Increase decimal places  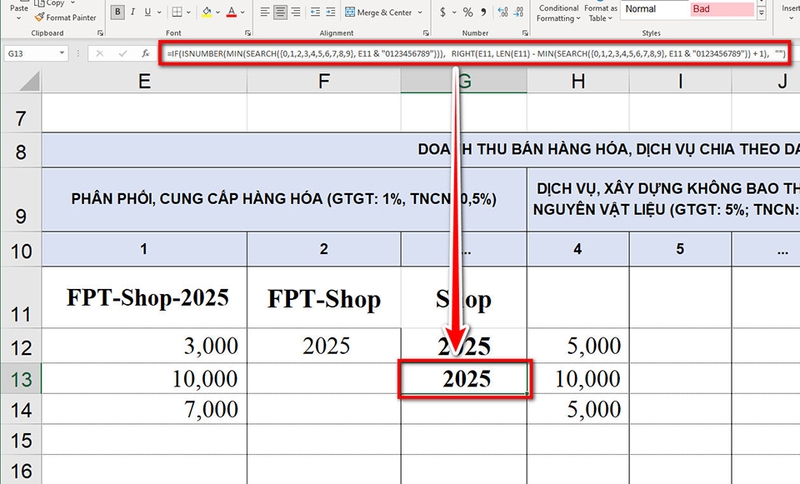[x=503, y=12]
